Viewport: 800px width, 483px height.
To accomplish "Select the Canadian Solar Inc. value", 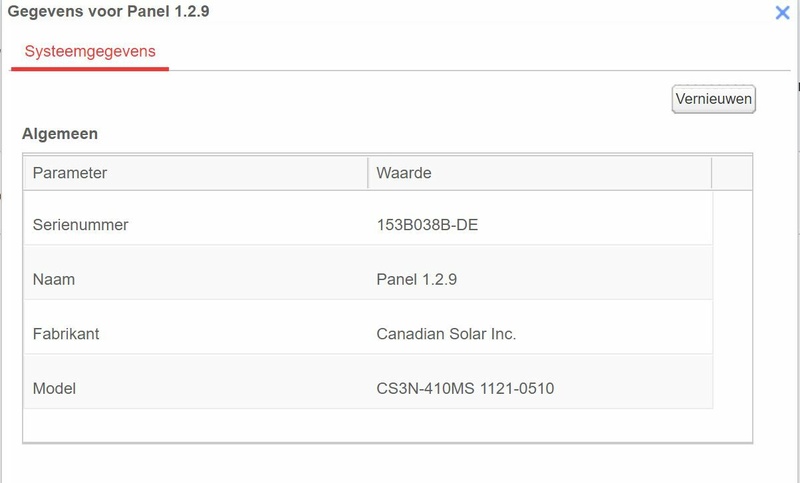I will [446, 334].
